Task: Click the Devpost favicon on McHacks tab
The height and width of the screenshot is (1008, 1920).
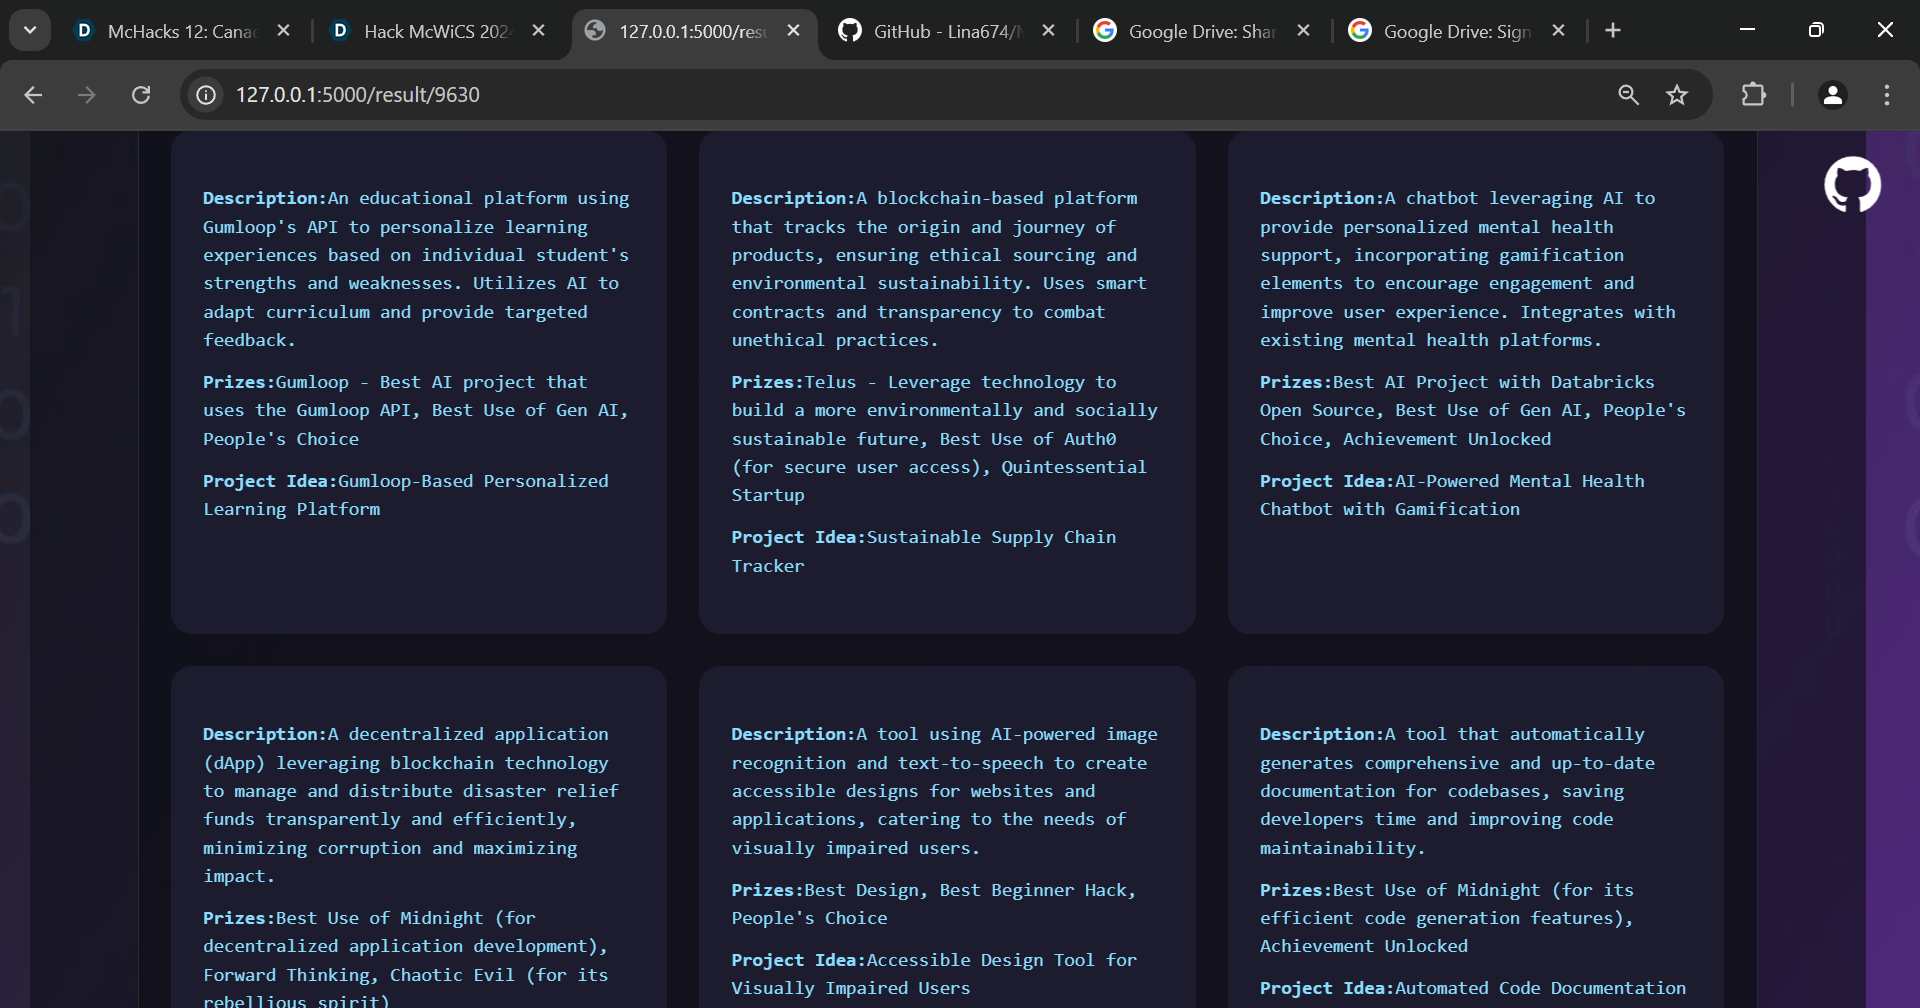Action: pyautogui.click(x=85, y=31)
